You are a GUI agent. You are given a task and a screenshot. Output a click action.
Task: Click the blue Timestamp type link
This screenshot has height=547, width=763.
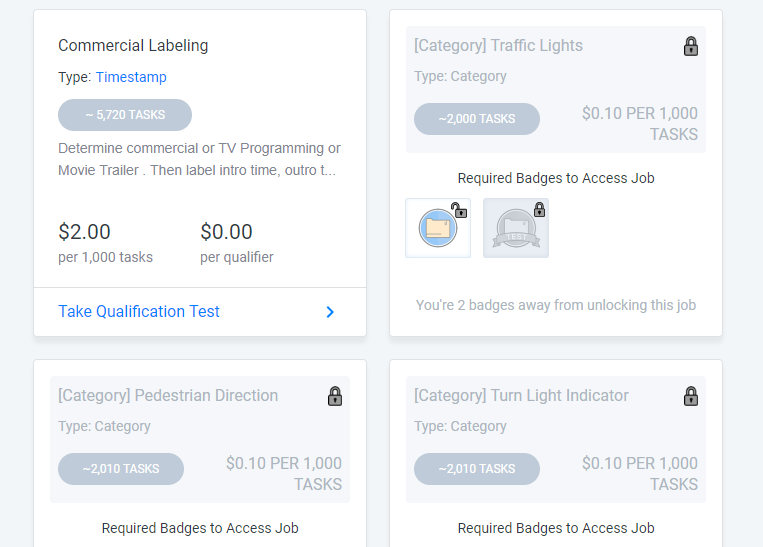(x=131, y=77)
